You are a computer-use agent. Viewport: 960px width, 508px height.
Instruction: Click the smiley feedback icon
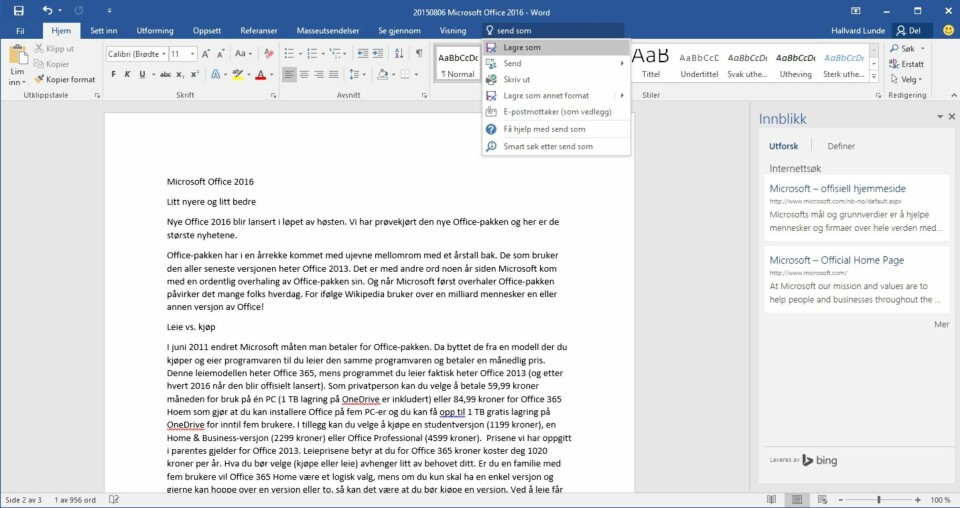click(x=948, y=31)
